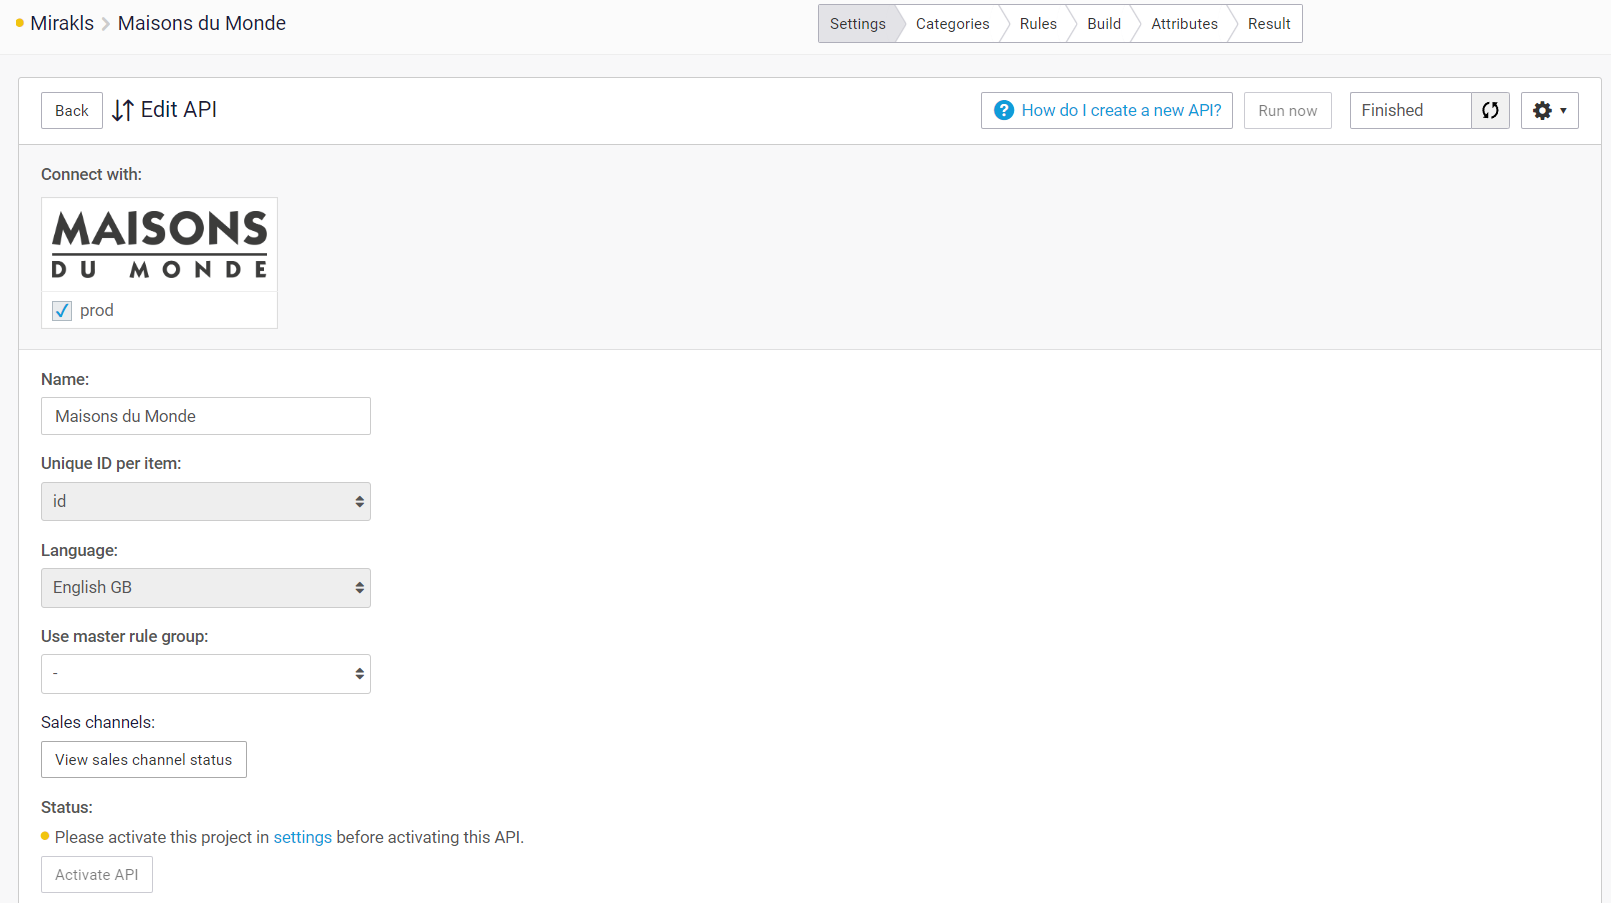Switch to the Categories step tab

click(952, 24)
